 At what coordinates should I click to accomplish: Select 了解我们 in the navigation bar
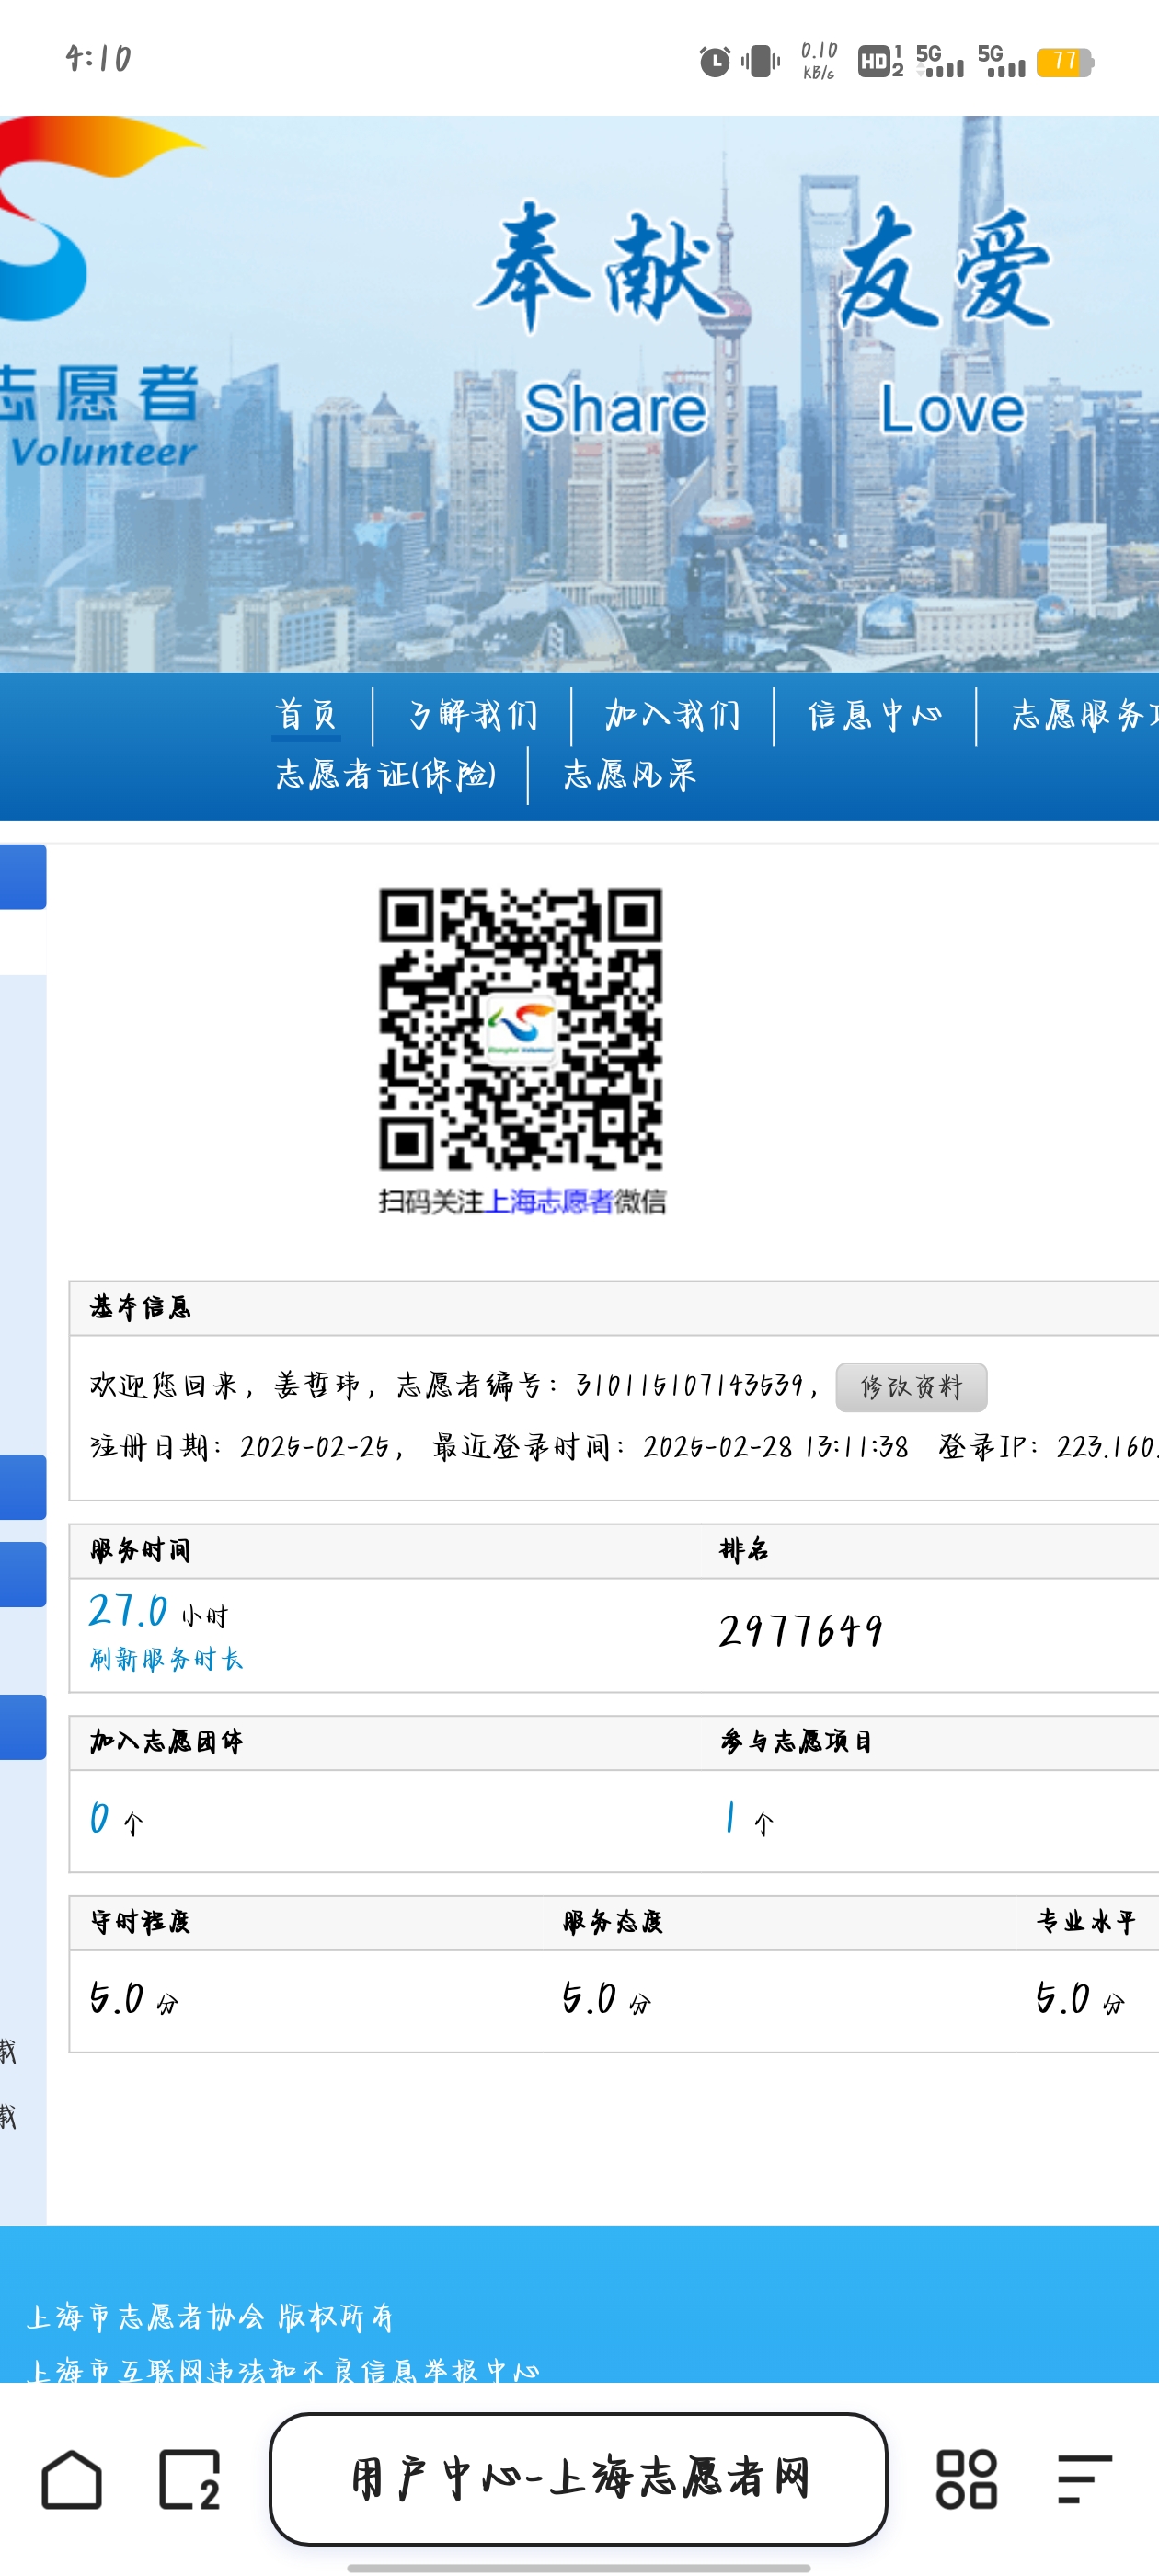[x=473, y=715]
